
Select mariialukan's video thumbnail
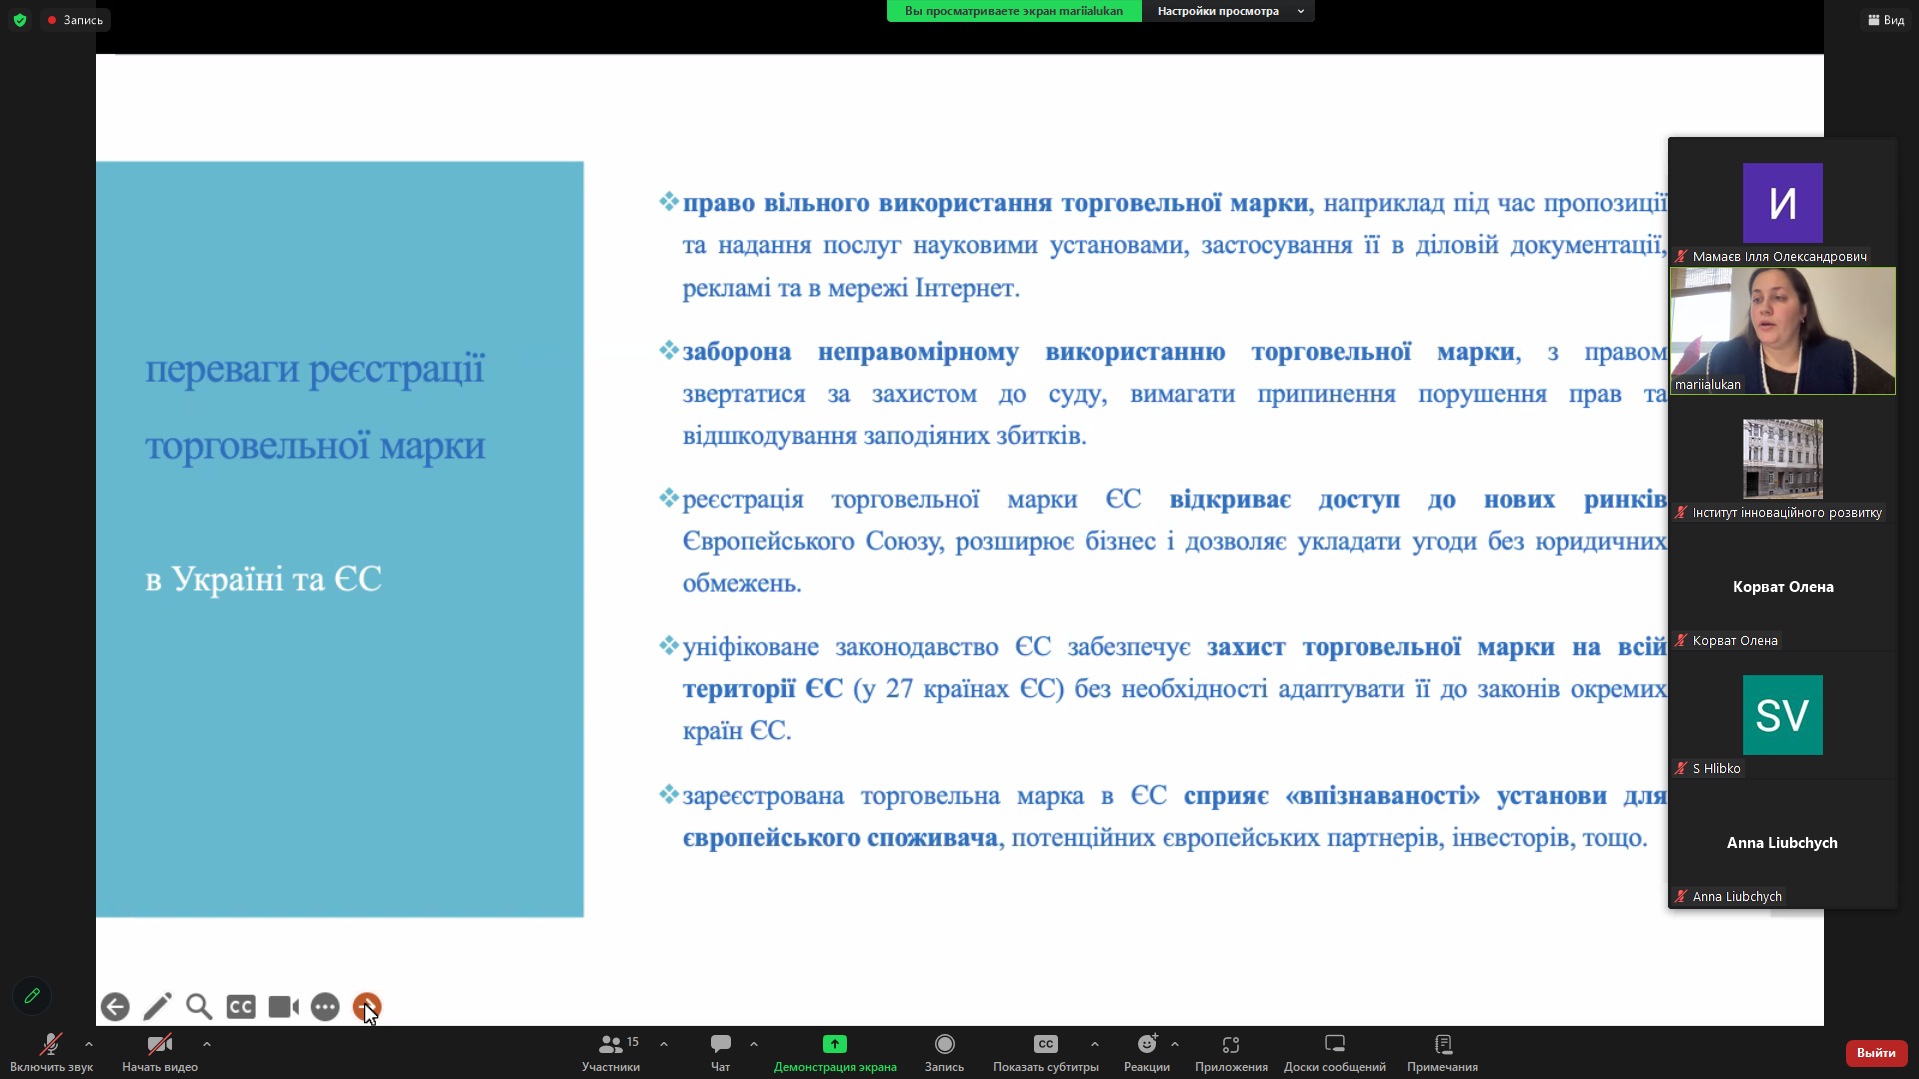click(x=1782, y=330)
